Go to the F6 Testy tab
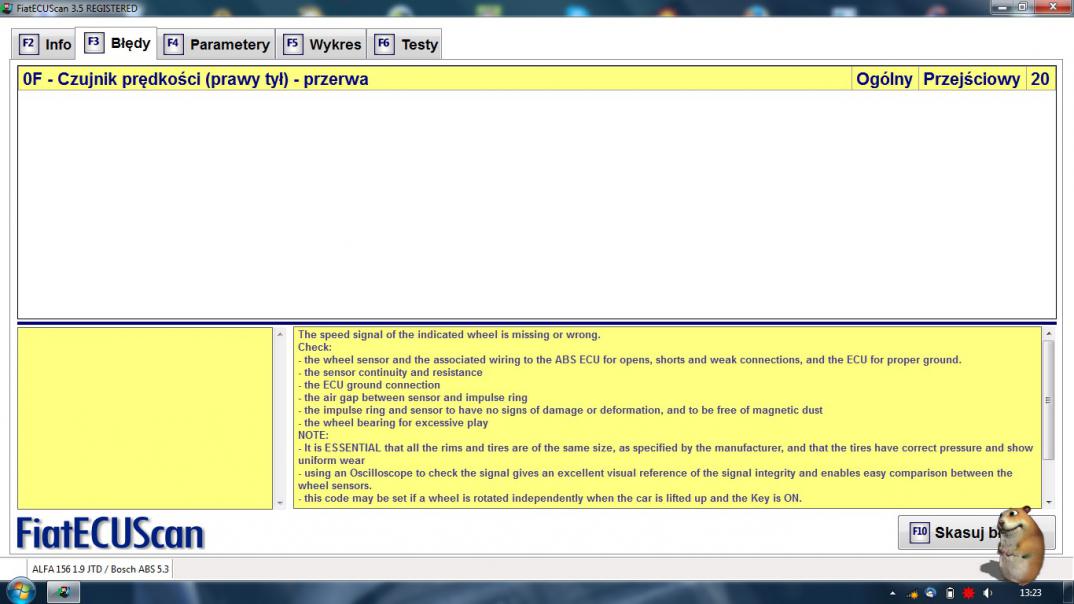The image size is (1074, 604). point(405,45)
